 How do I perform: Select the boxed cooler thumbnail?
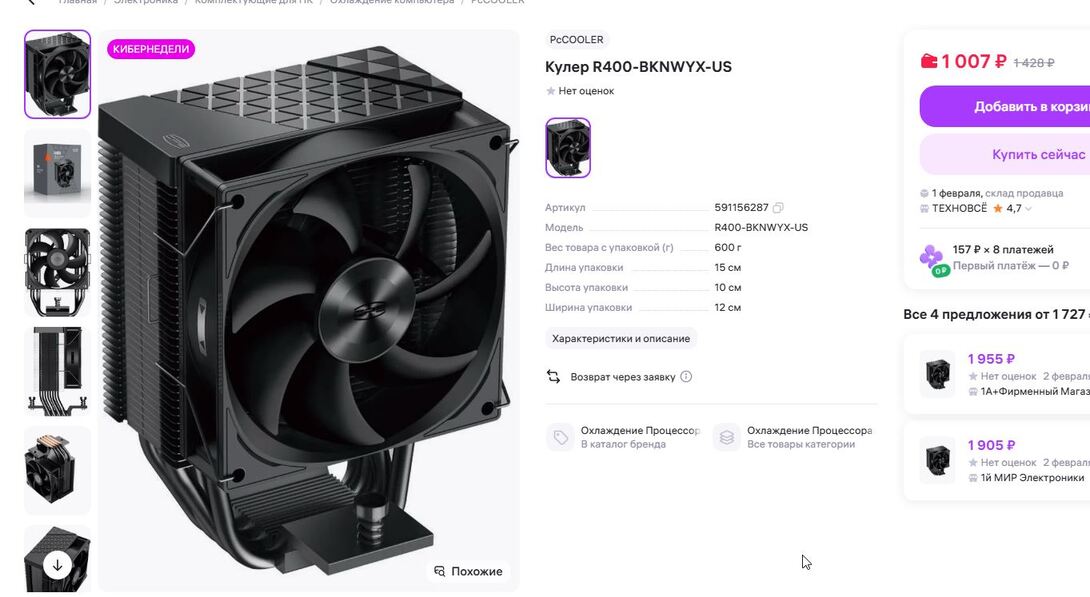point(58,174)
